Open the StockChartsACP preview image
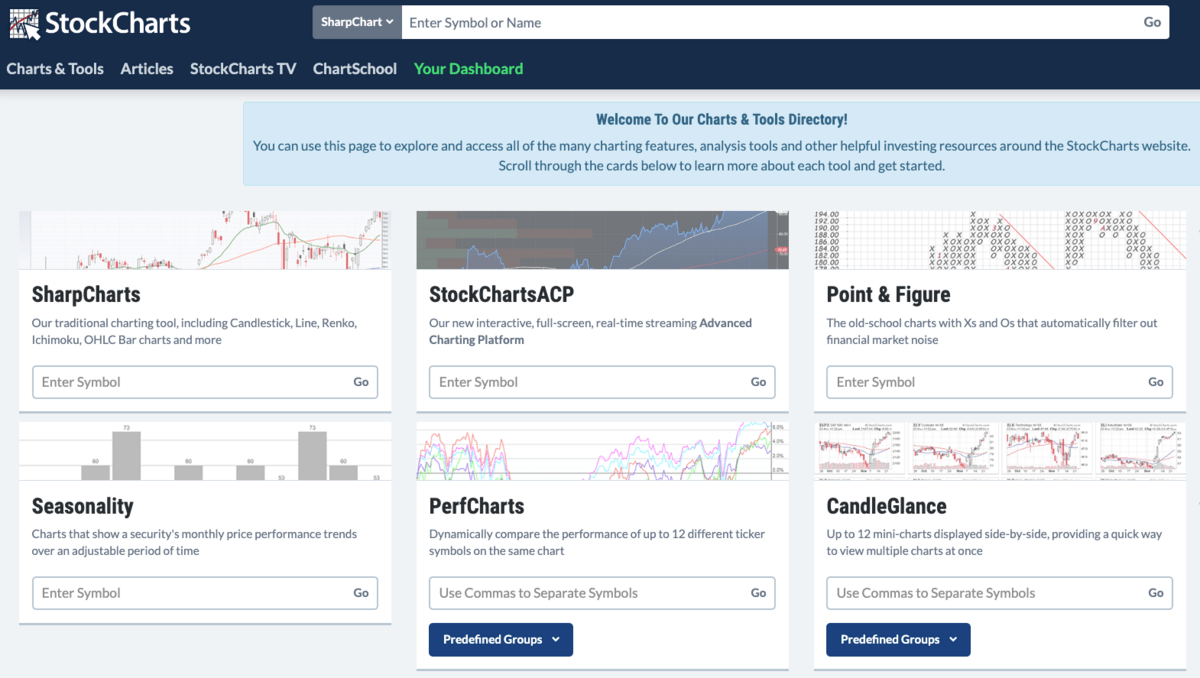The height and width of the screenshot is (678, 1200). 602,240
